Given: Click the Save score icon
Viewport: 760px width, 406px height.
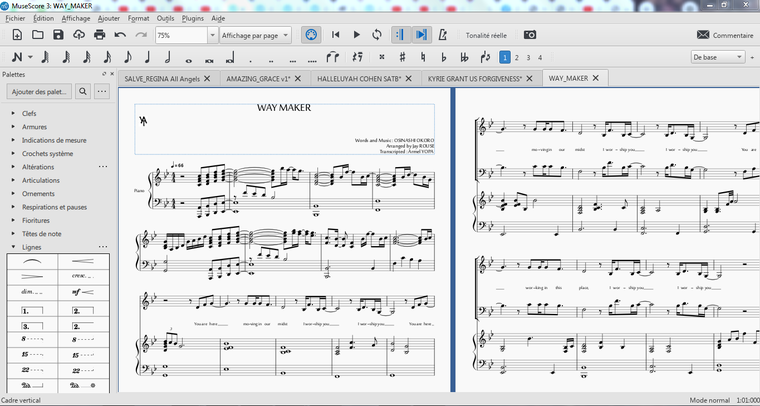Looking at the screenshot, I should (58, 35).
